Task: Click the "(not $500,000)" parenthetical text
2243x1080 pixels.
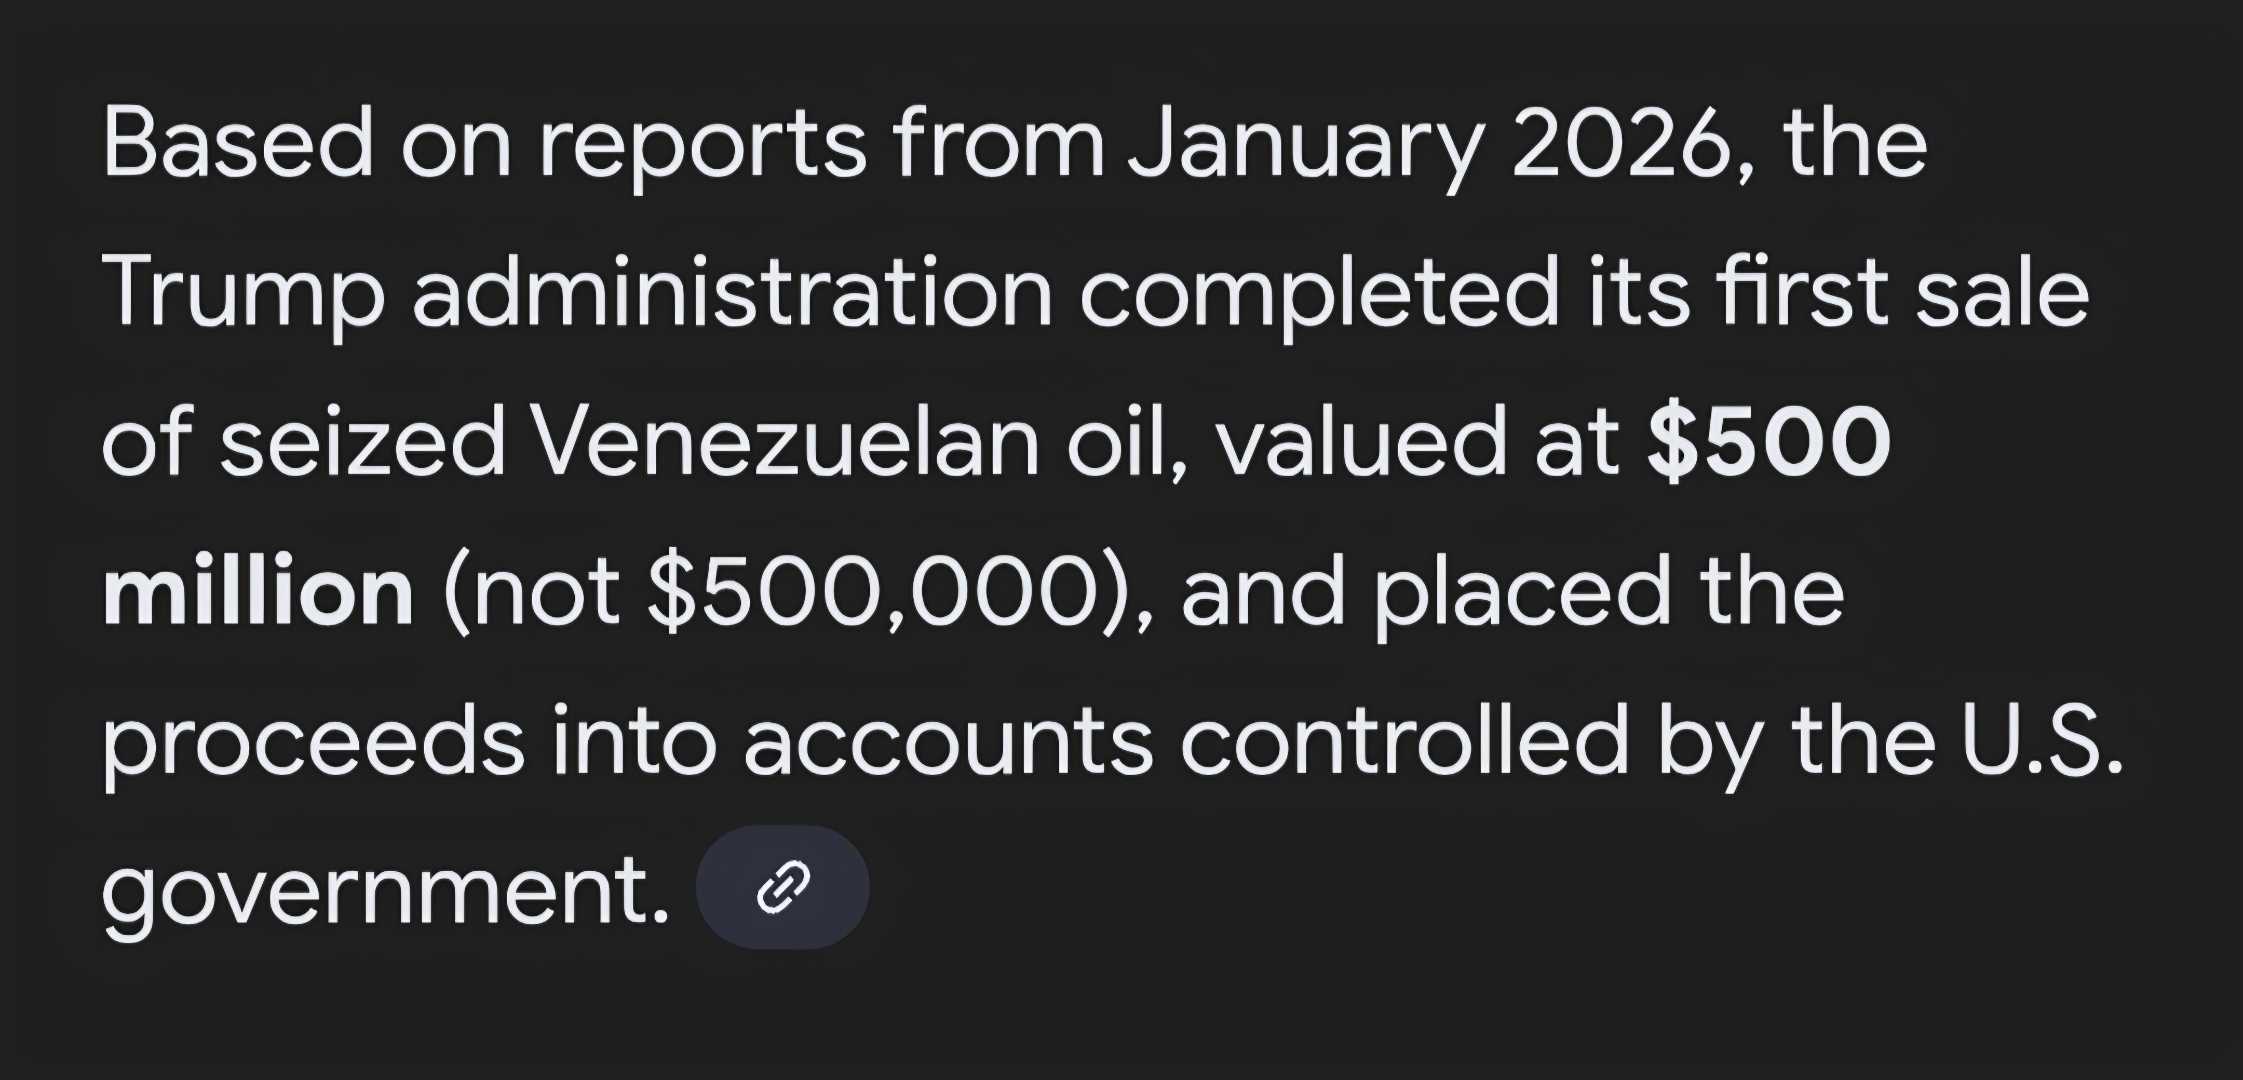Action: (x=797, y=591)
